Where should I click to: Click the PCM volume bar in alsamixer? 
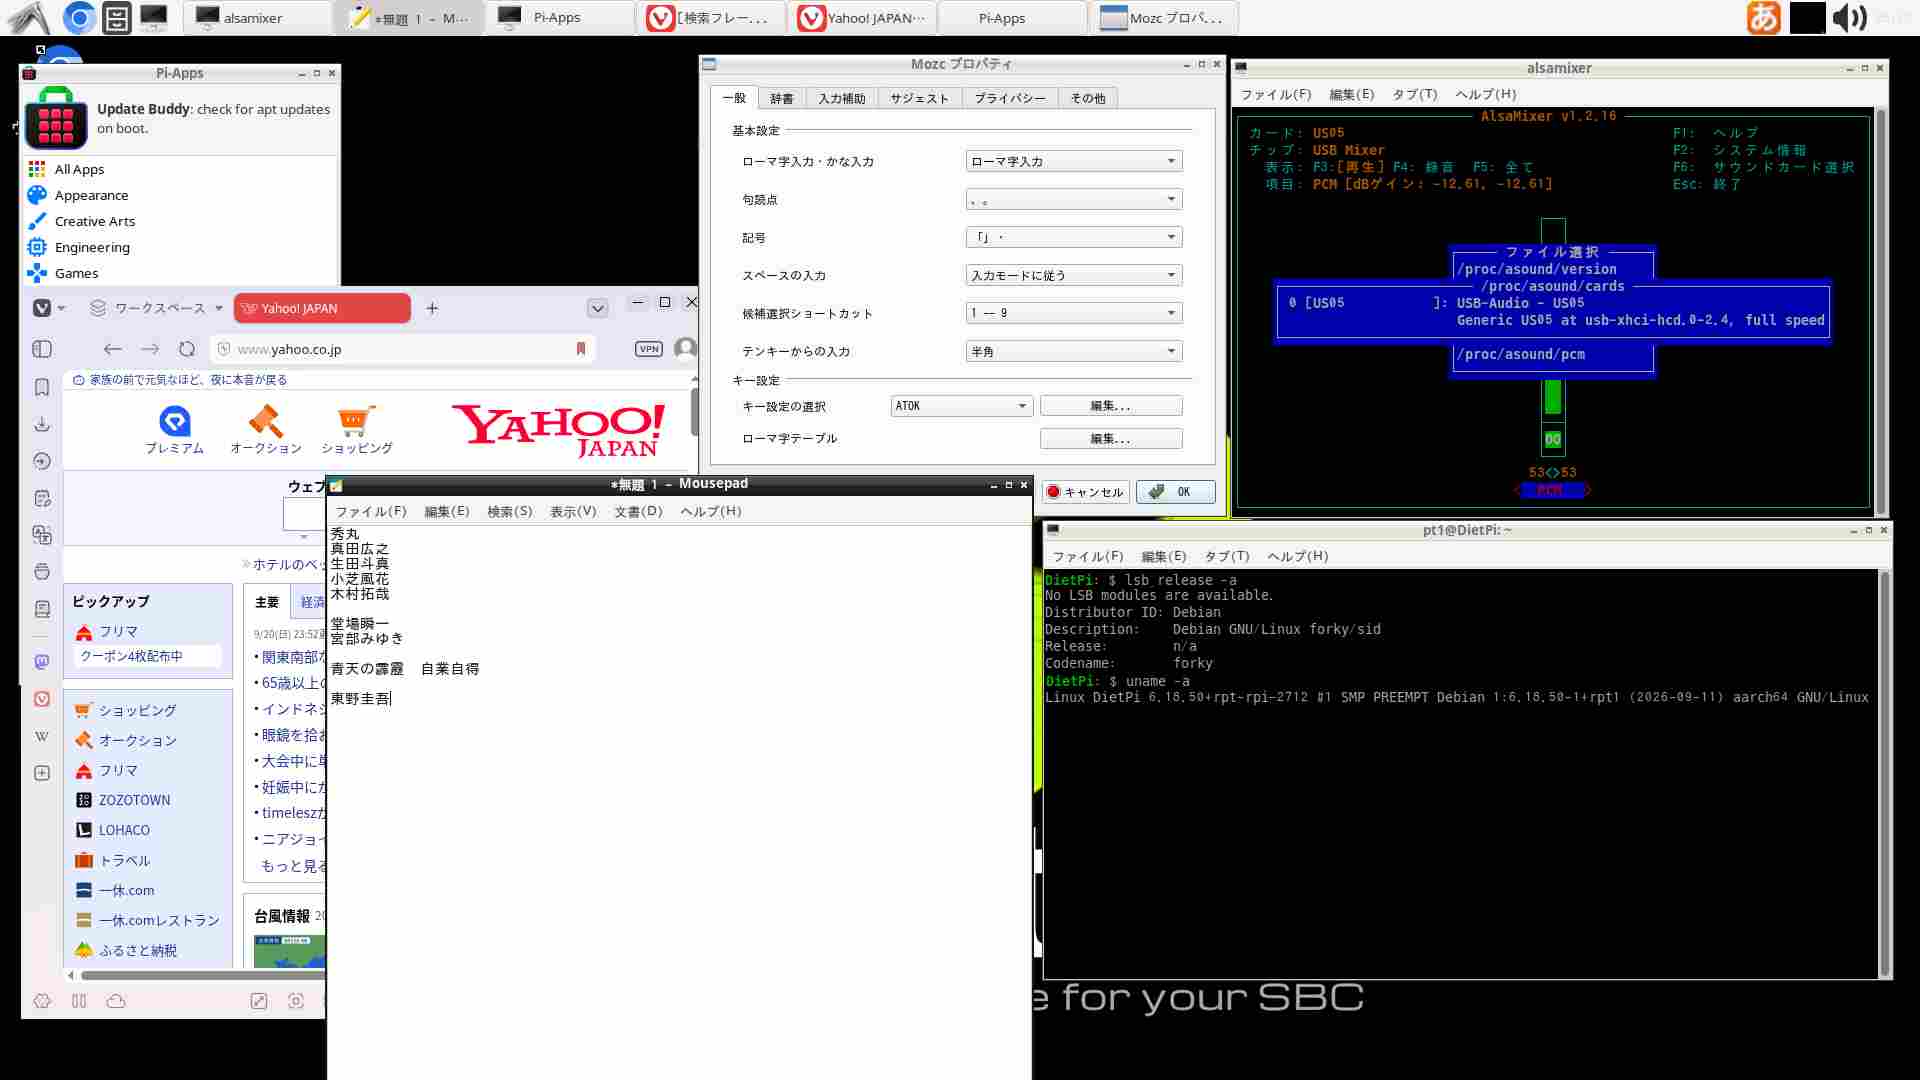click(x=1553, y=397)
